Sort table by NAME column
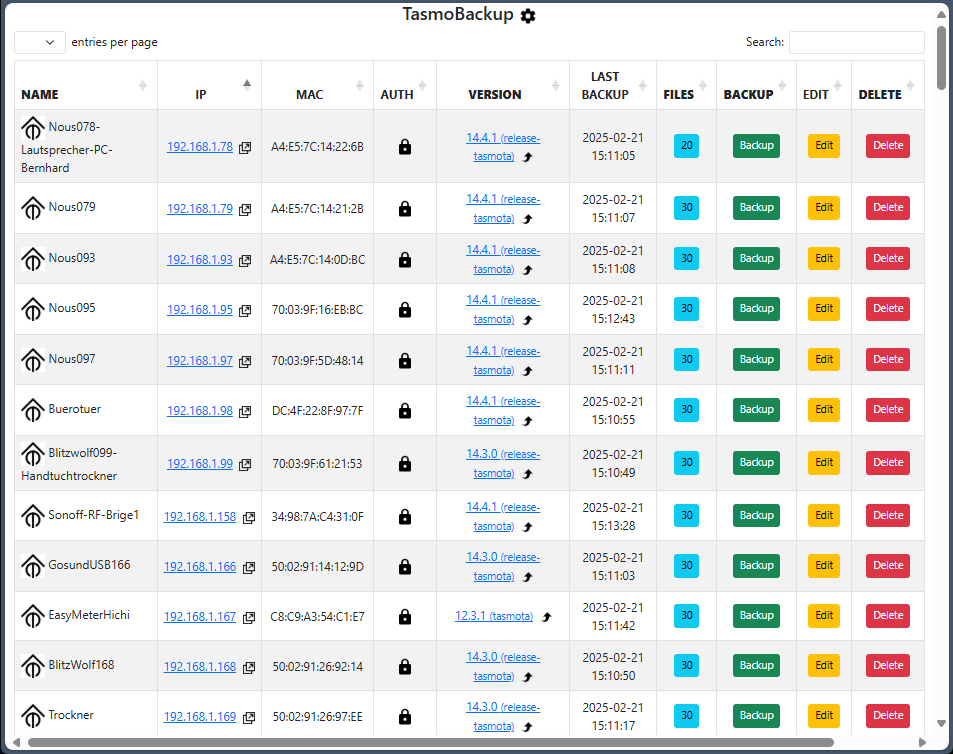The height and width of the screenshot is (754, 953). (86, 85)
